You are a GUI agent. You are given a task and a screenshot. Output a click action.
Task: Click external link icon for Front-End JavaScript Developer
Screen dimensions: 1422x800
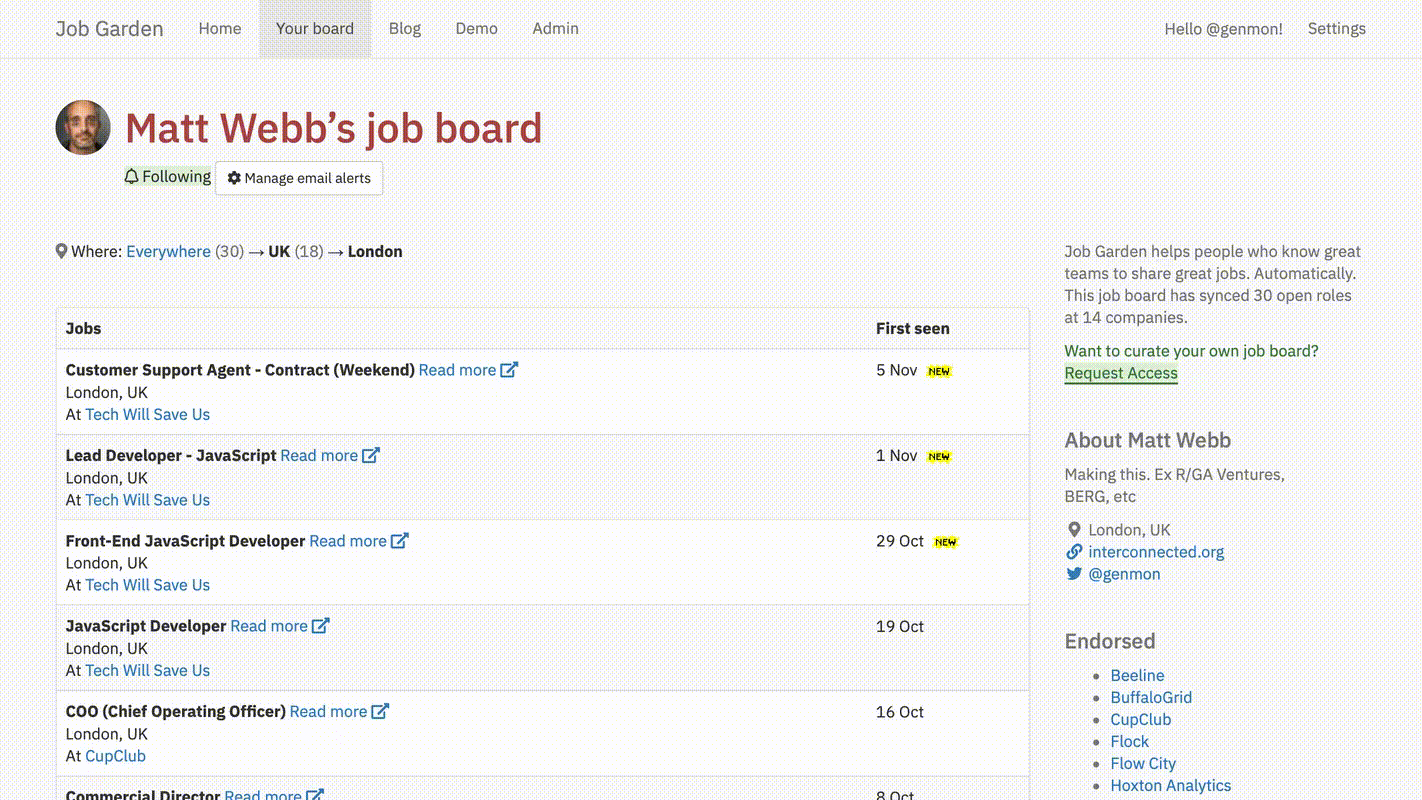(400, 541)
